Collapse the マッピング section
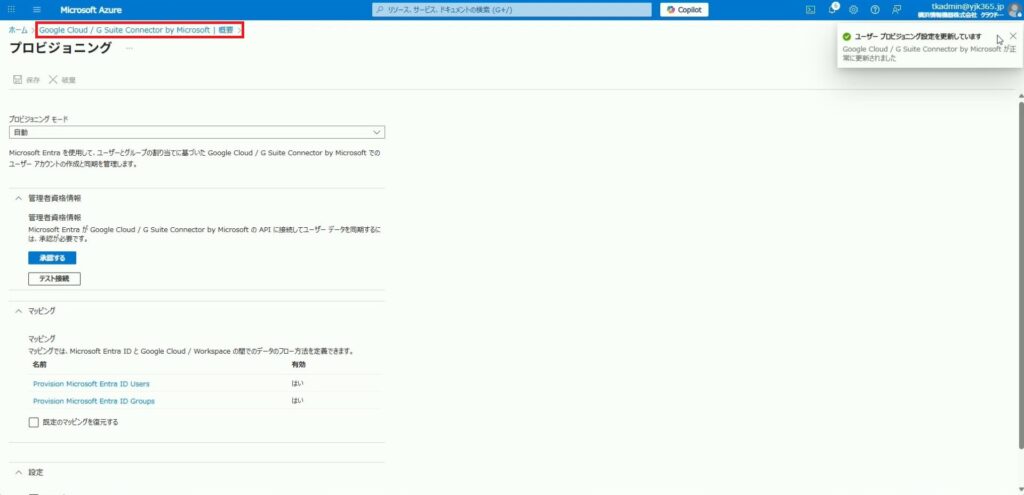The height and width of the screenshot is (495, 1024). (18, 311)
